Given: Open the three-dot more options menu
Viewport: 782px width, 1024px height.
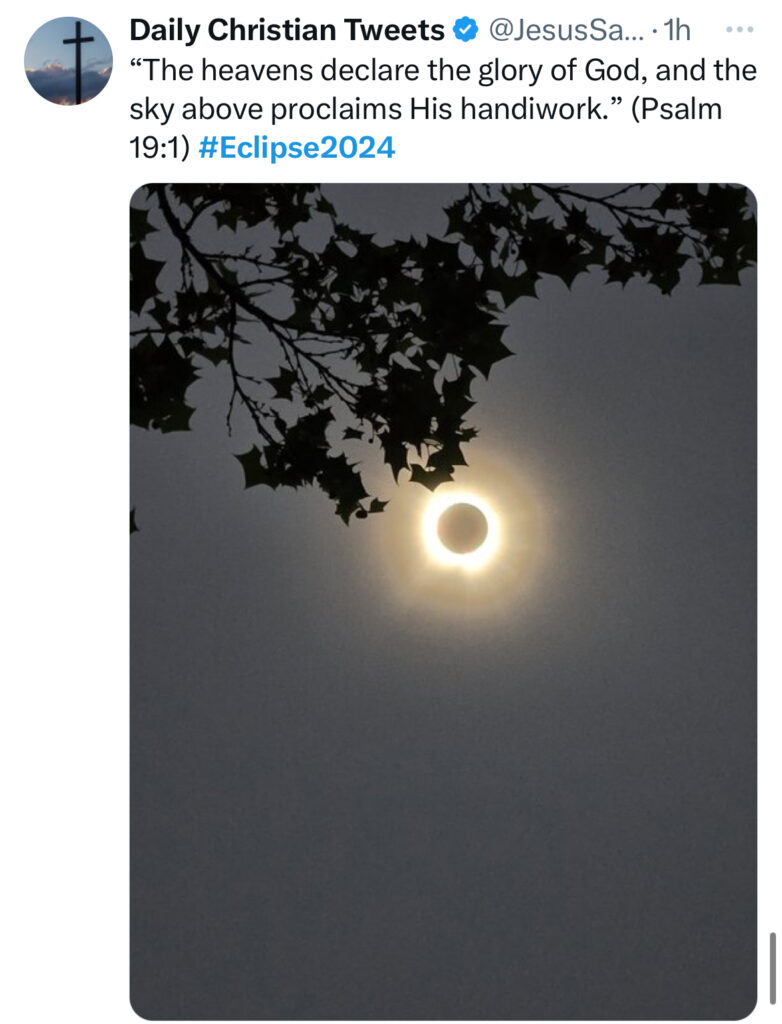Looking at the screenshot, I should pyautogui.click(x=740, y=29).
